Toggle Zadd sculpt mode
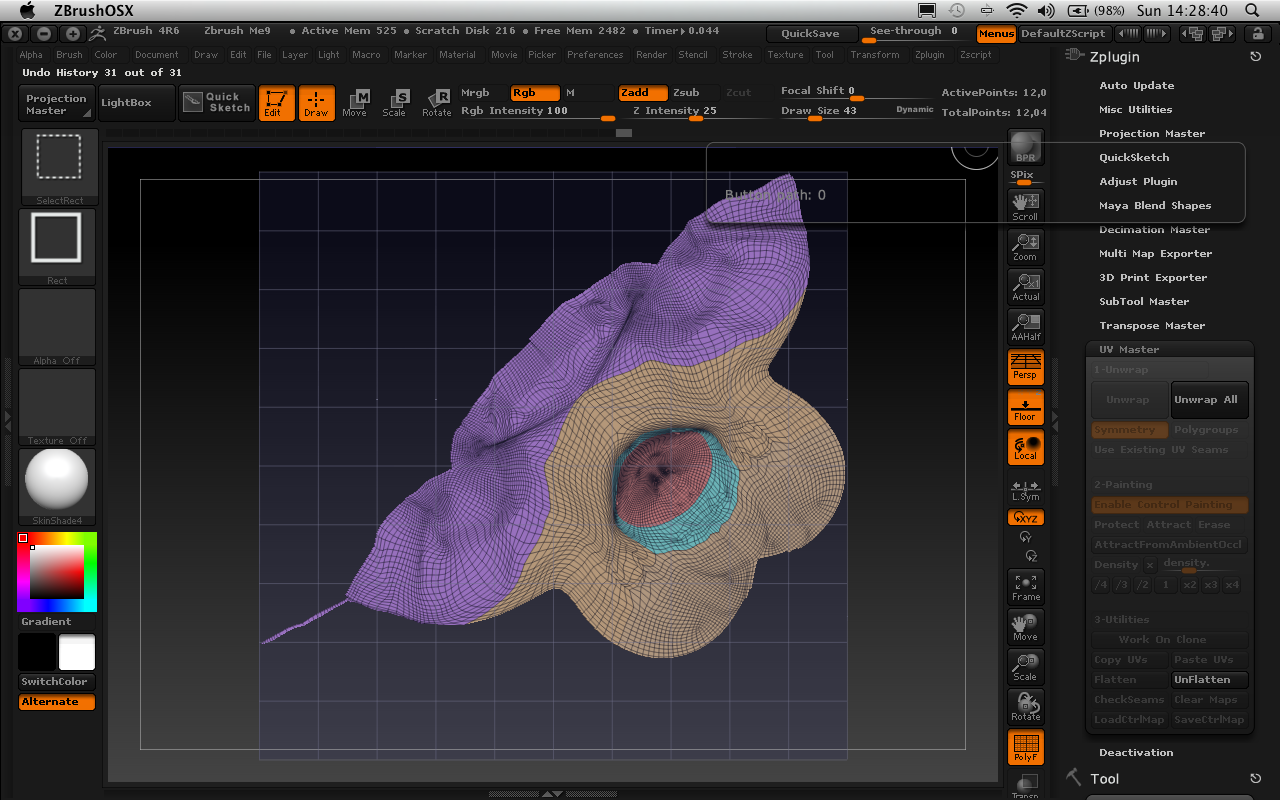Image resolution: width=1280 pixels, height=800 pixels. click(642, 93)
